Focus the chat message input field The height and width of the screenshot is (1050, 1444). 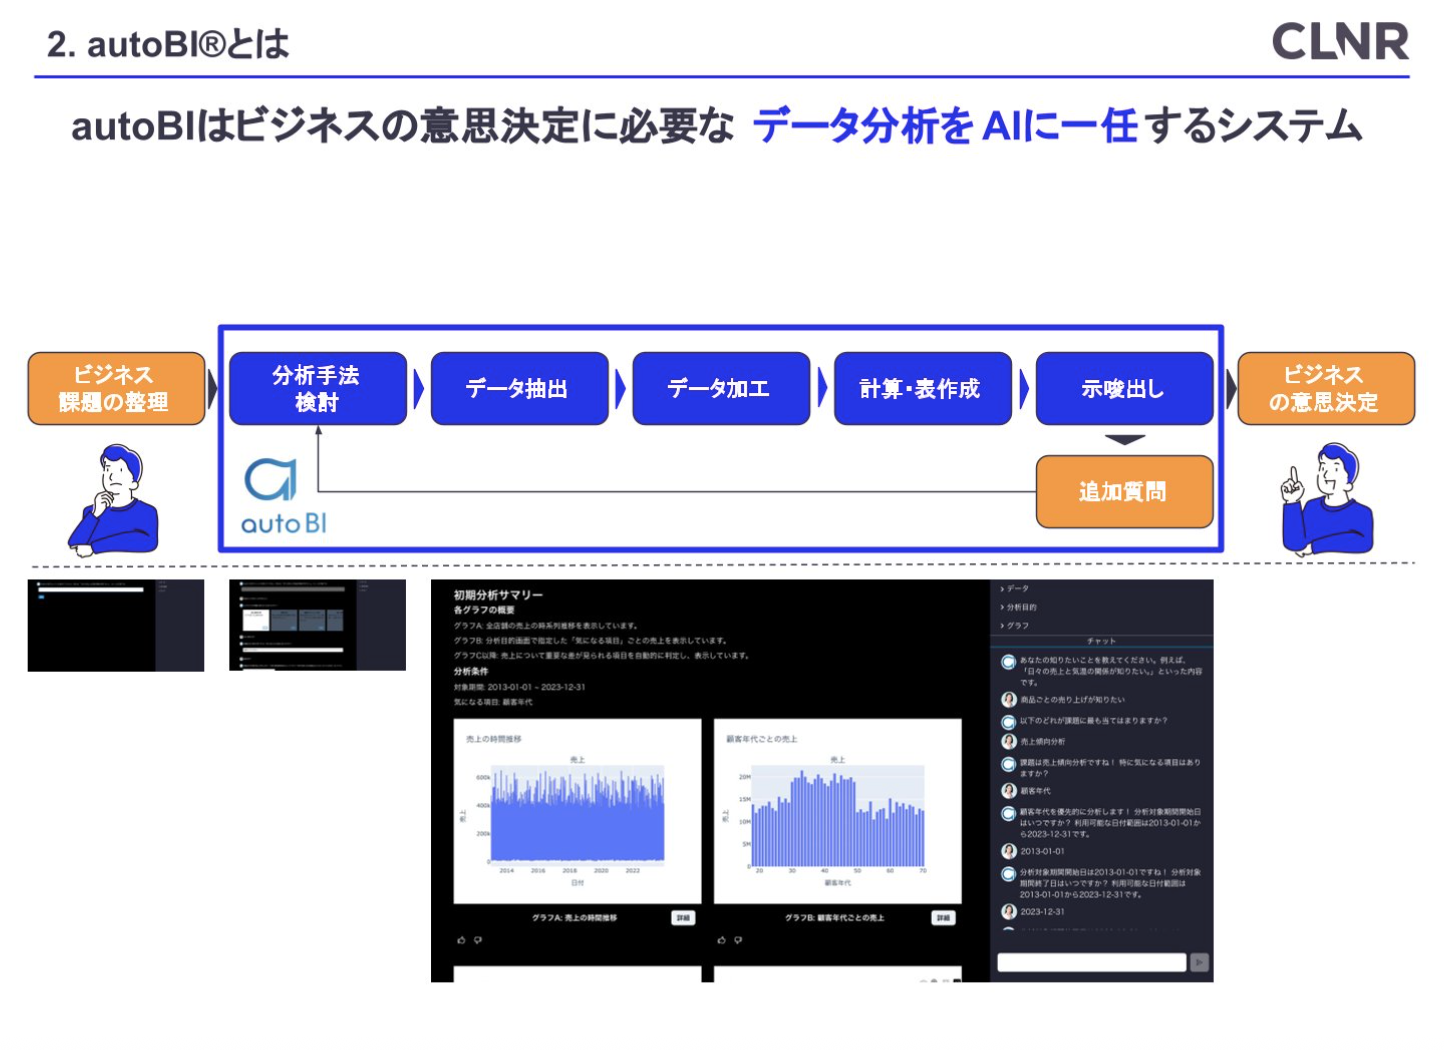[1091, 962]
